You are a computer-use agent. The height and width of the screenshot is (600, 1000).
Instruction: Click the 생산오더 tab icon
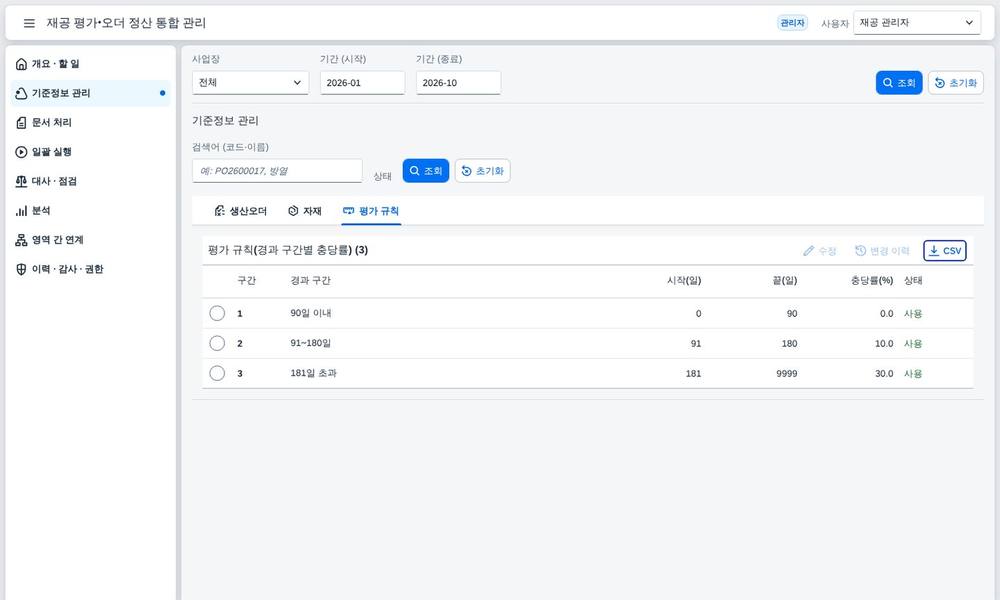click(219, 211)
